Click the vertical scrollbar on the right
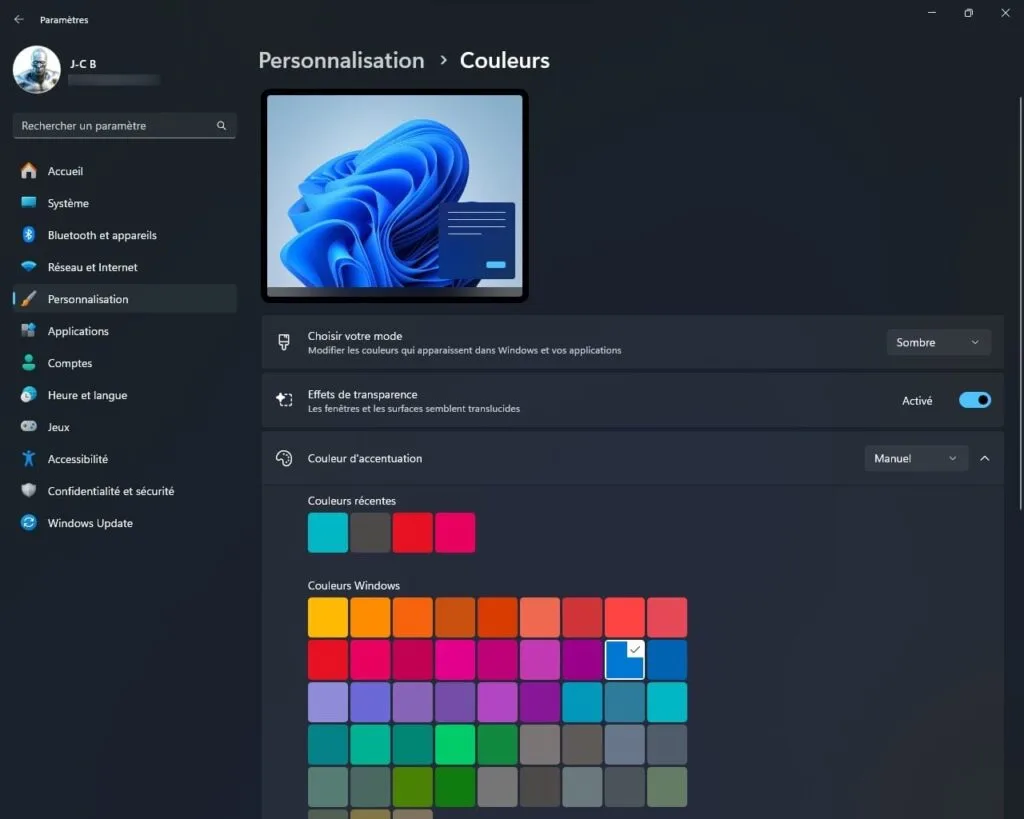Viewport: 1024px width, 819px height. (1021, 304)
